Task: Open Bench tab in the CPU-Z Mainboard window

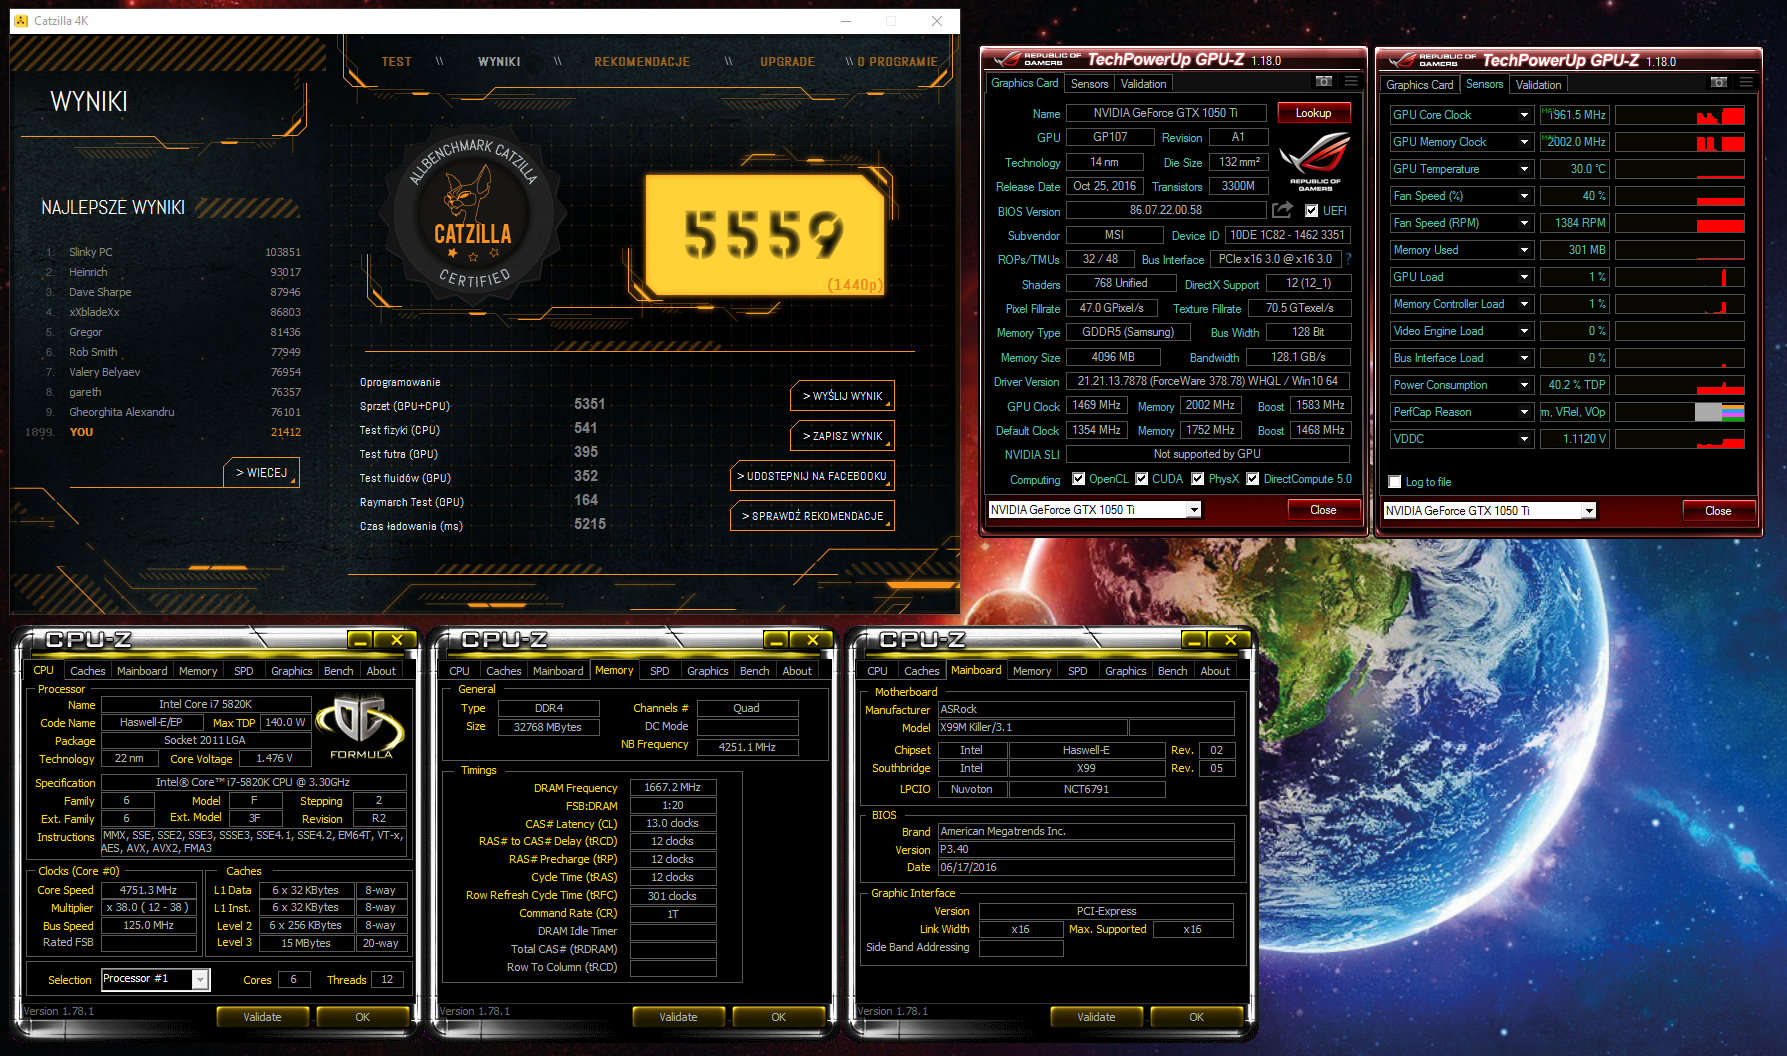Action: pos(1173,671)
